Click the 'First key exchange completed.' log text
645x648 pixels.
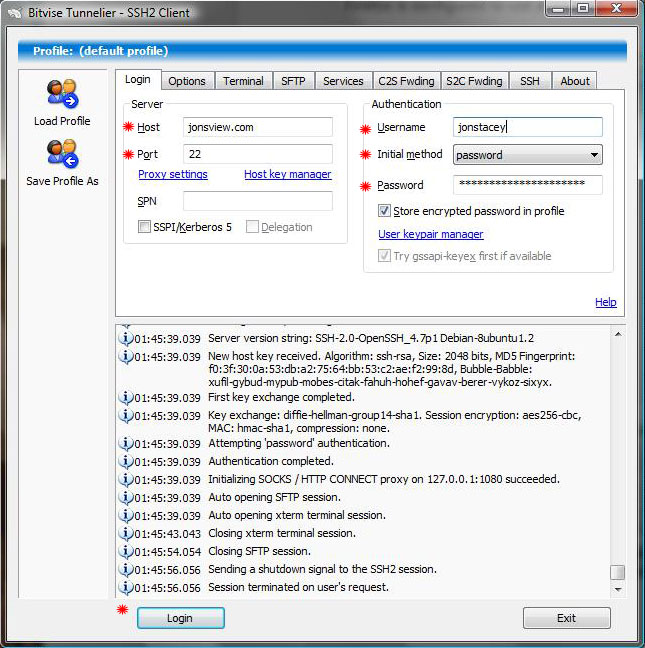click(x=281, y=397)
